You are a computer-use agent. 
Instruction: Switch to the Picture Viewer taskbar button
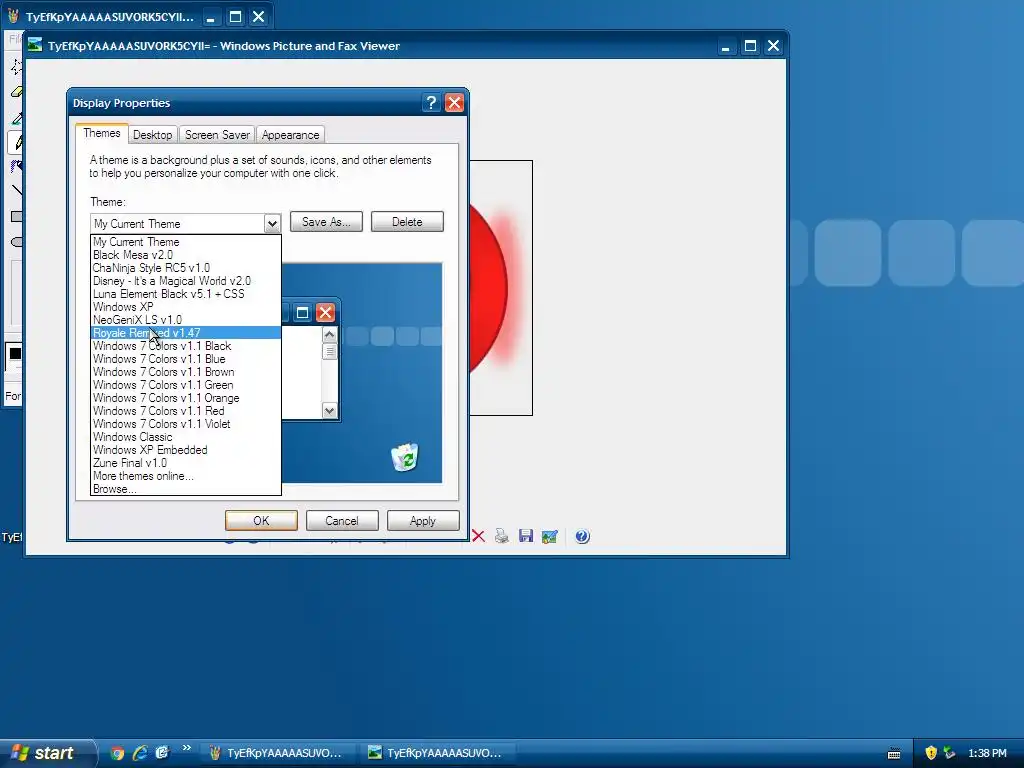point(439,753)
